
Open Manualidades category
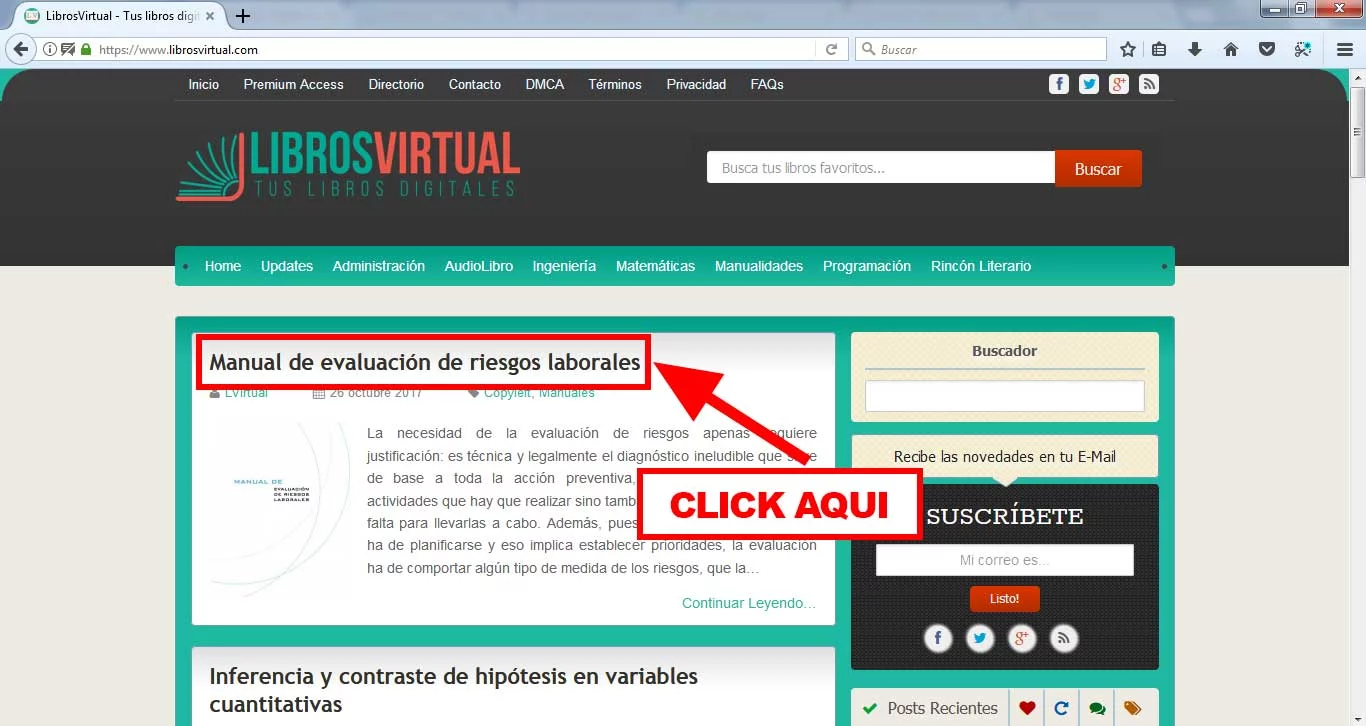pyautogui.click(x=759, y=266)
